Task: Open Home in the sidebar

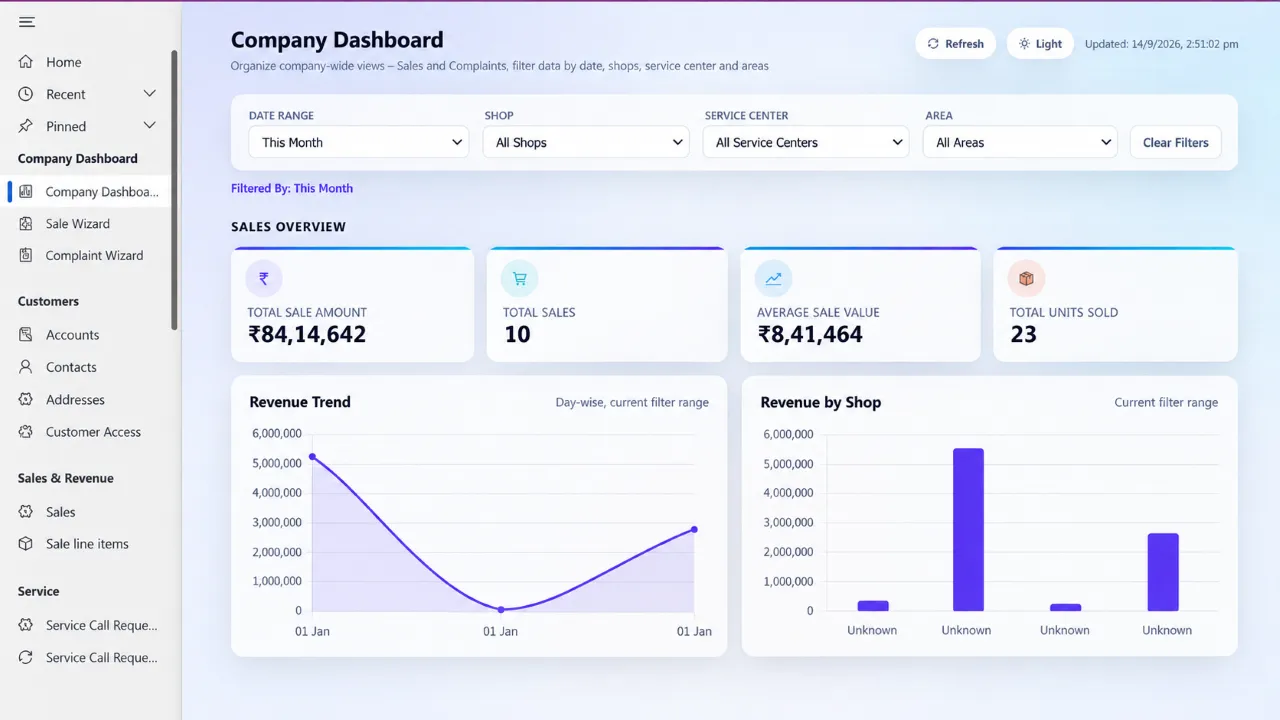Action: coord(87,62)
